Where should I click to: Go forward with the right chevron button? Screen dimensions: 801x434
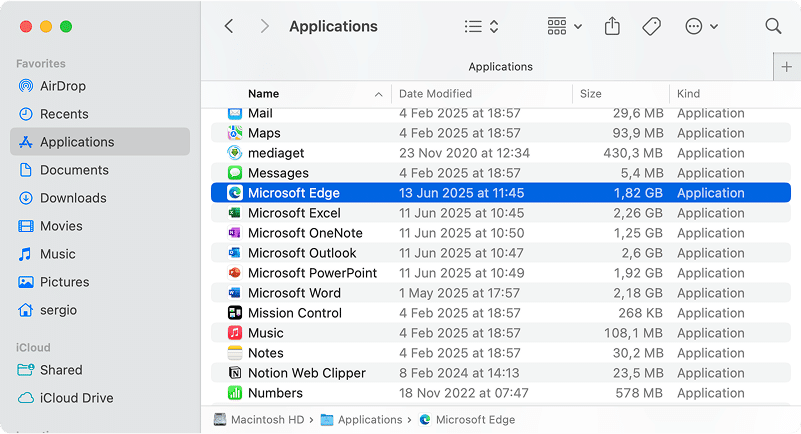tap(264, 26)
